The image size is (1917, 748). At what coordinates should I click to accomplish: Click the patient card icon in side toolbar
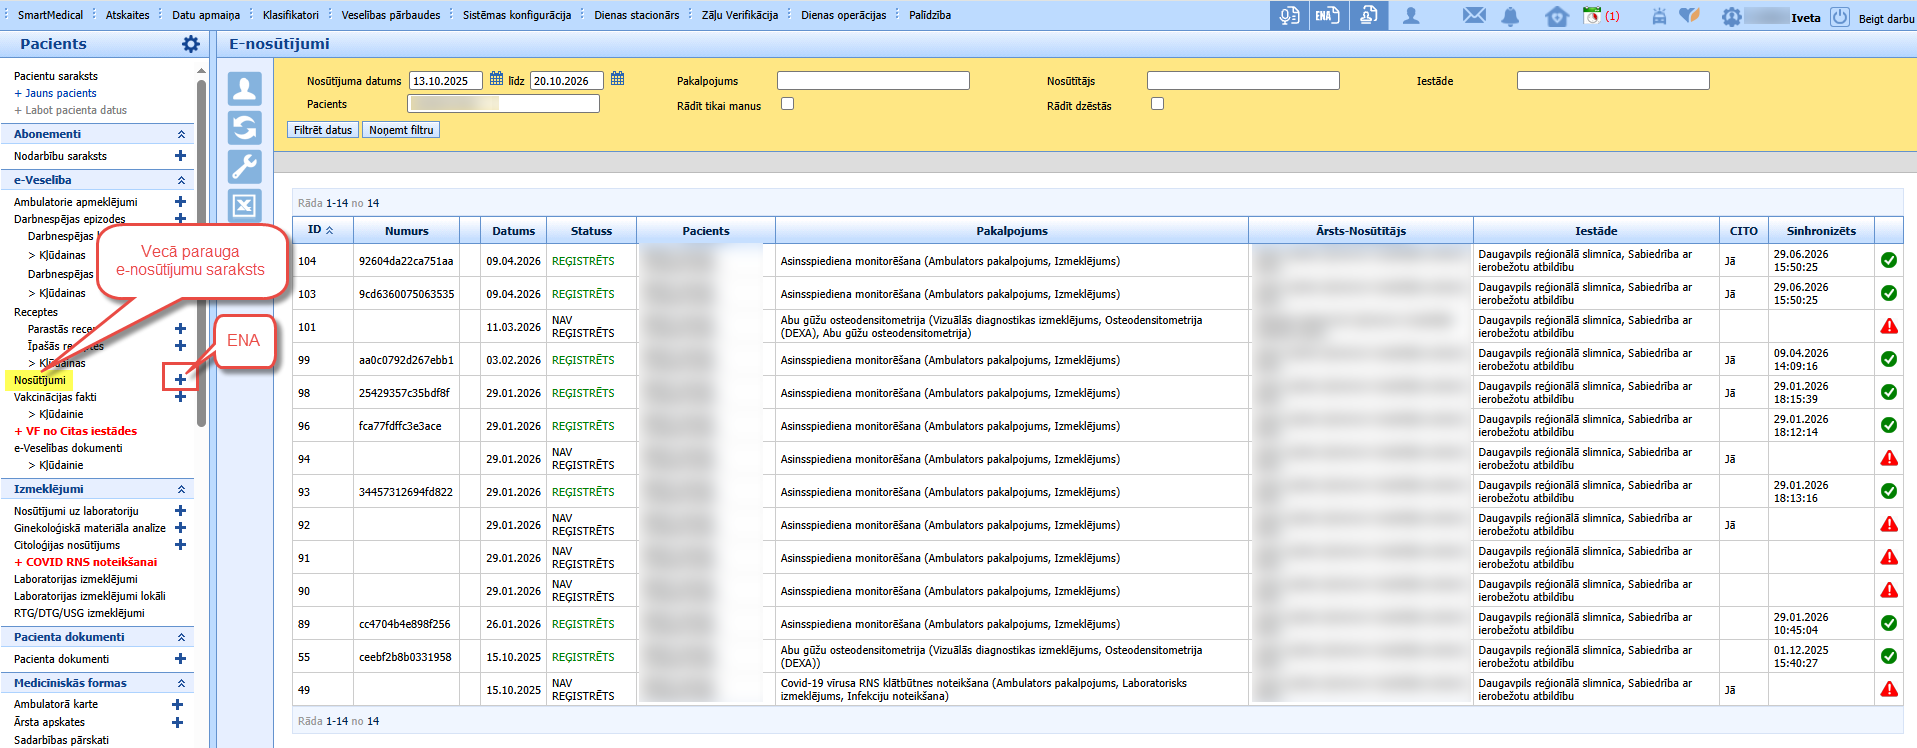[245, 89]
